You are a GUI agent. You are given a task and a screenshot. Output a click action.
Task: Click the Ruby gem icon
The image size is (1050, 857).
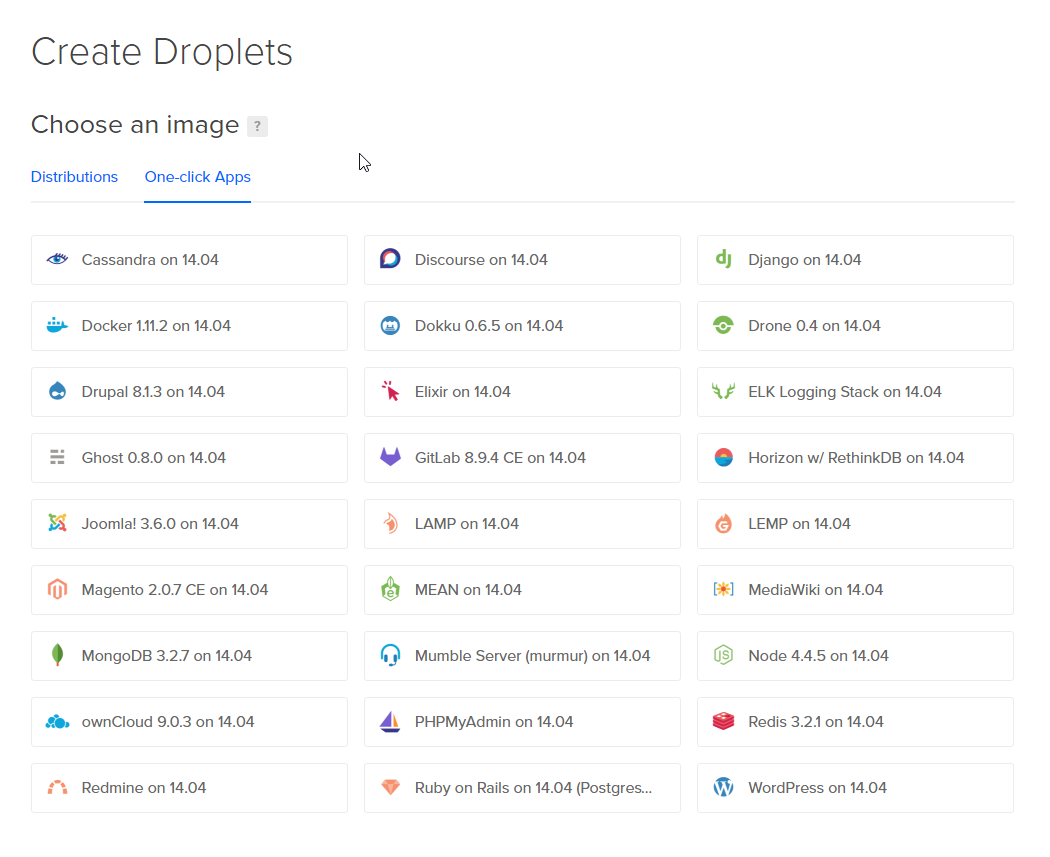pos(390,787)
